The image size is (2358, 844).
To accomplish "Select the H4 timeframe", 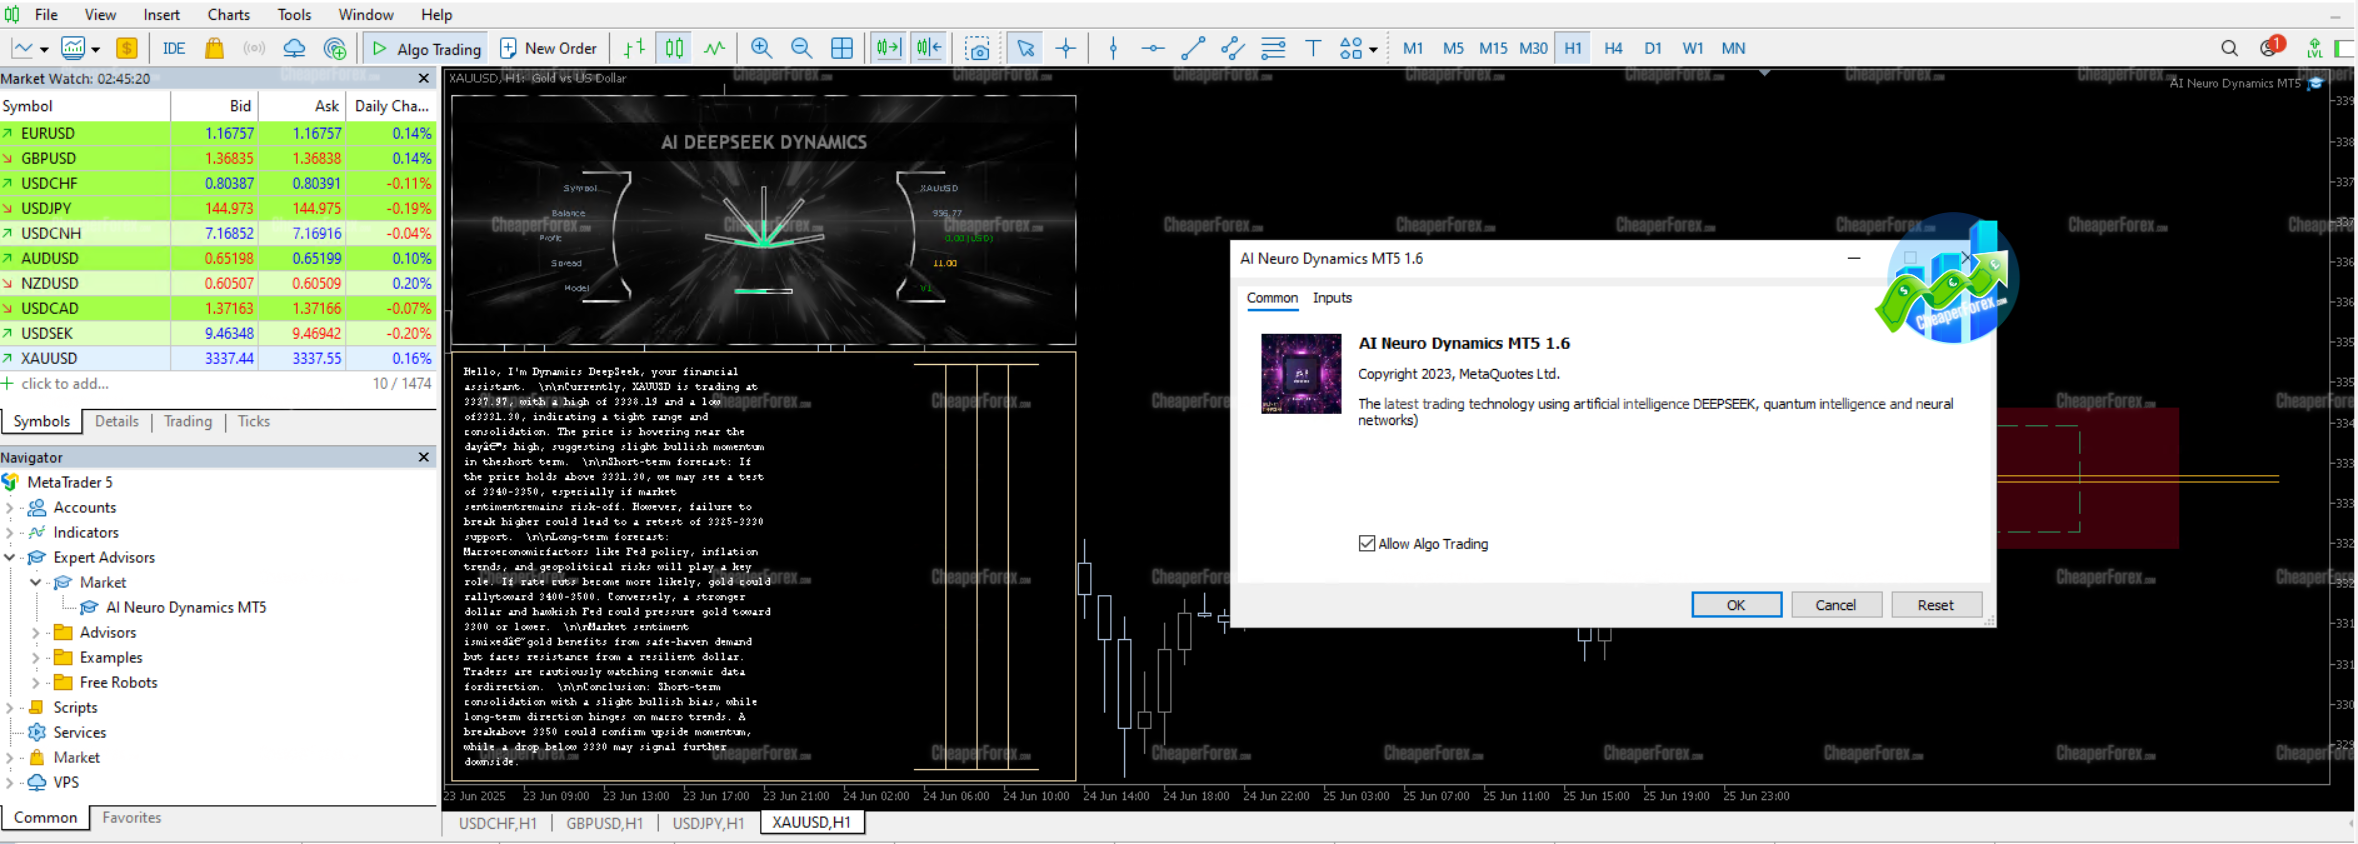I will click(1613, 48).
